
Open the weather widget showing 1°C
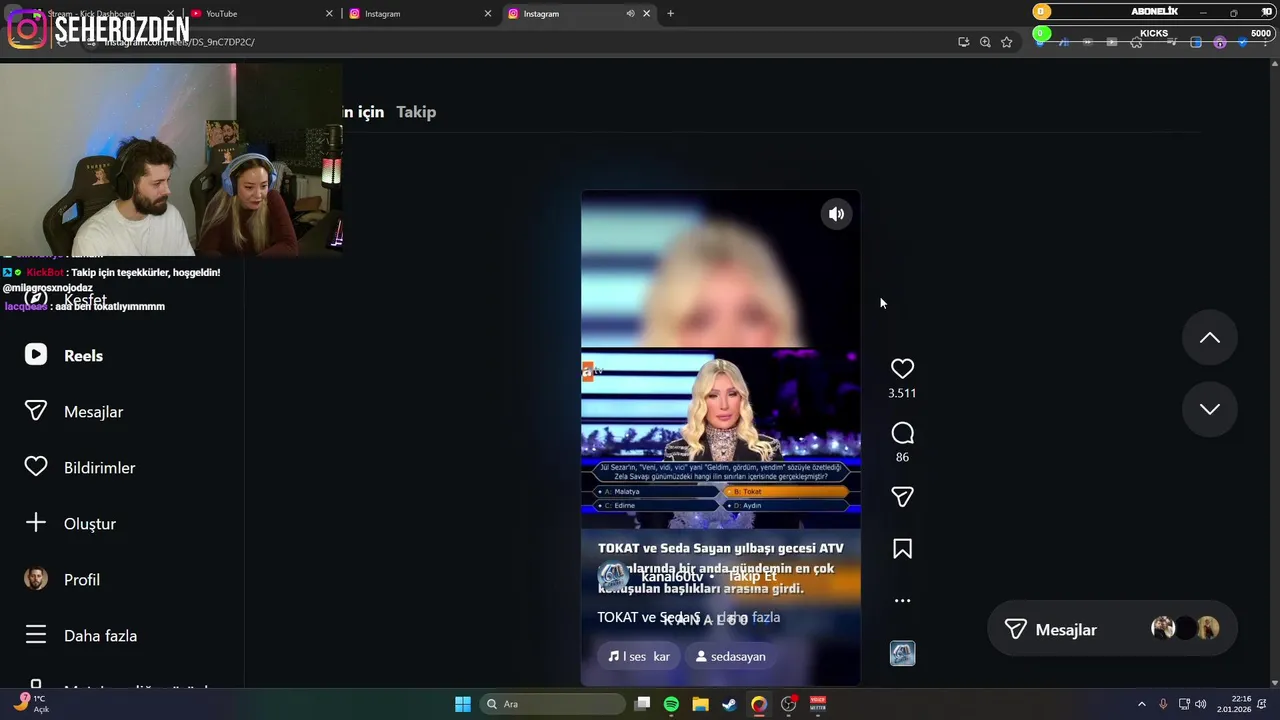pos(30,704)
